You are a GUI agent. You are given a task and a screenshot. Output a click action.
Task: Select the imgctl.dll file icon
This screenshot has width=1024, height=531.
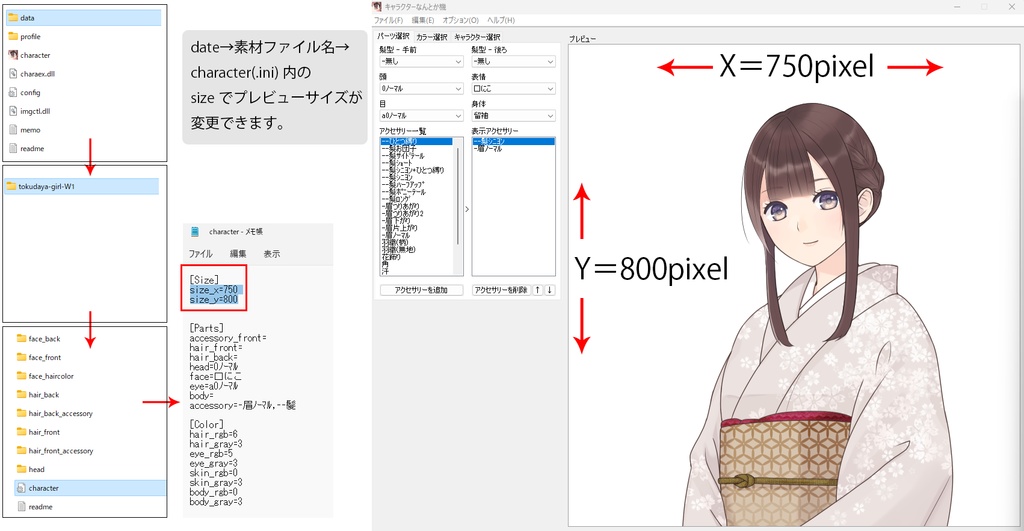(12, 111)
